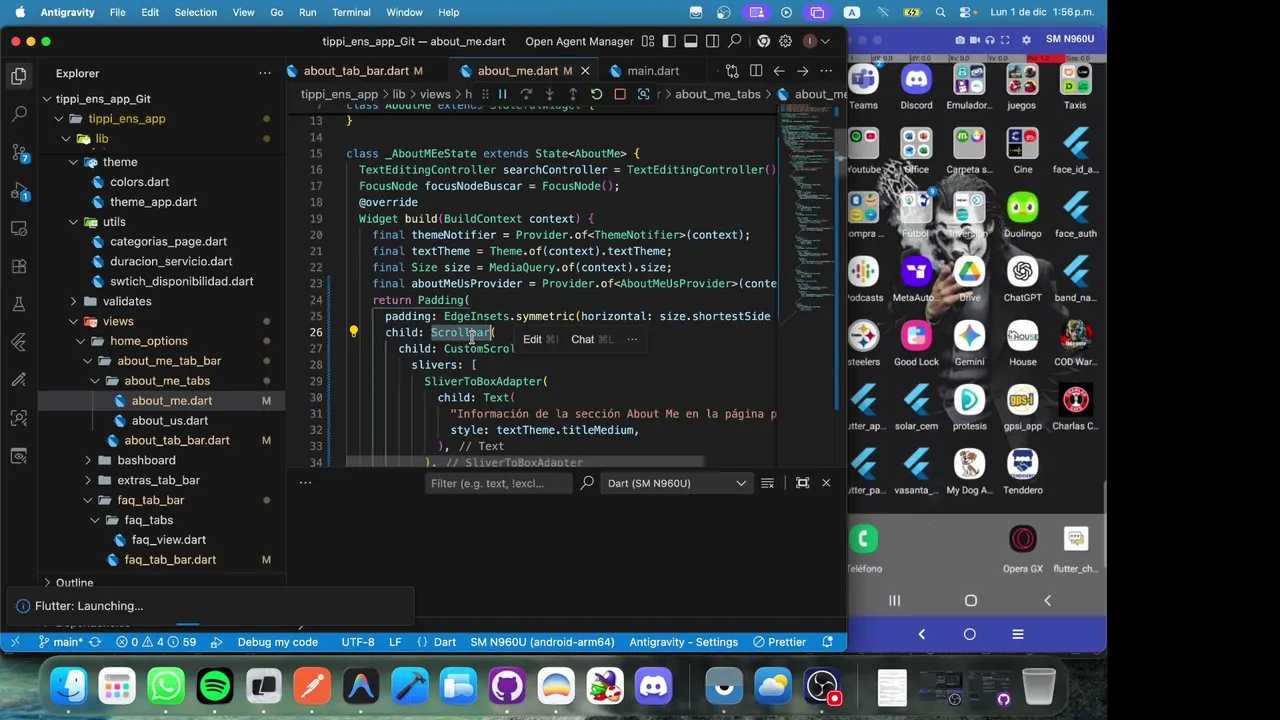Open the Settings gear in title bar
This screenshot has width=1280, height=720.
click(786, 41)
